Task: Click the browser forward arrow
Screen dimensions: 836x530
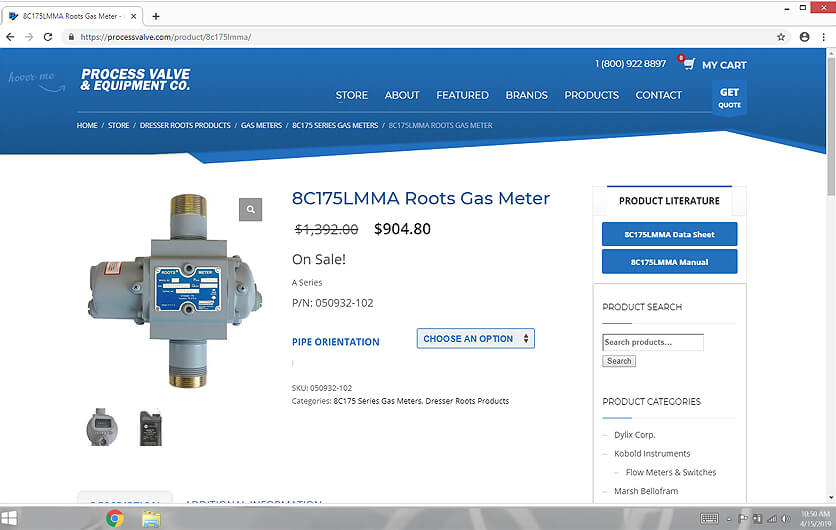Action: pyautogui.click(x=29, y=37)
